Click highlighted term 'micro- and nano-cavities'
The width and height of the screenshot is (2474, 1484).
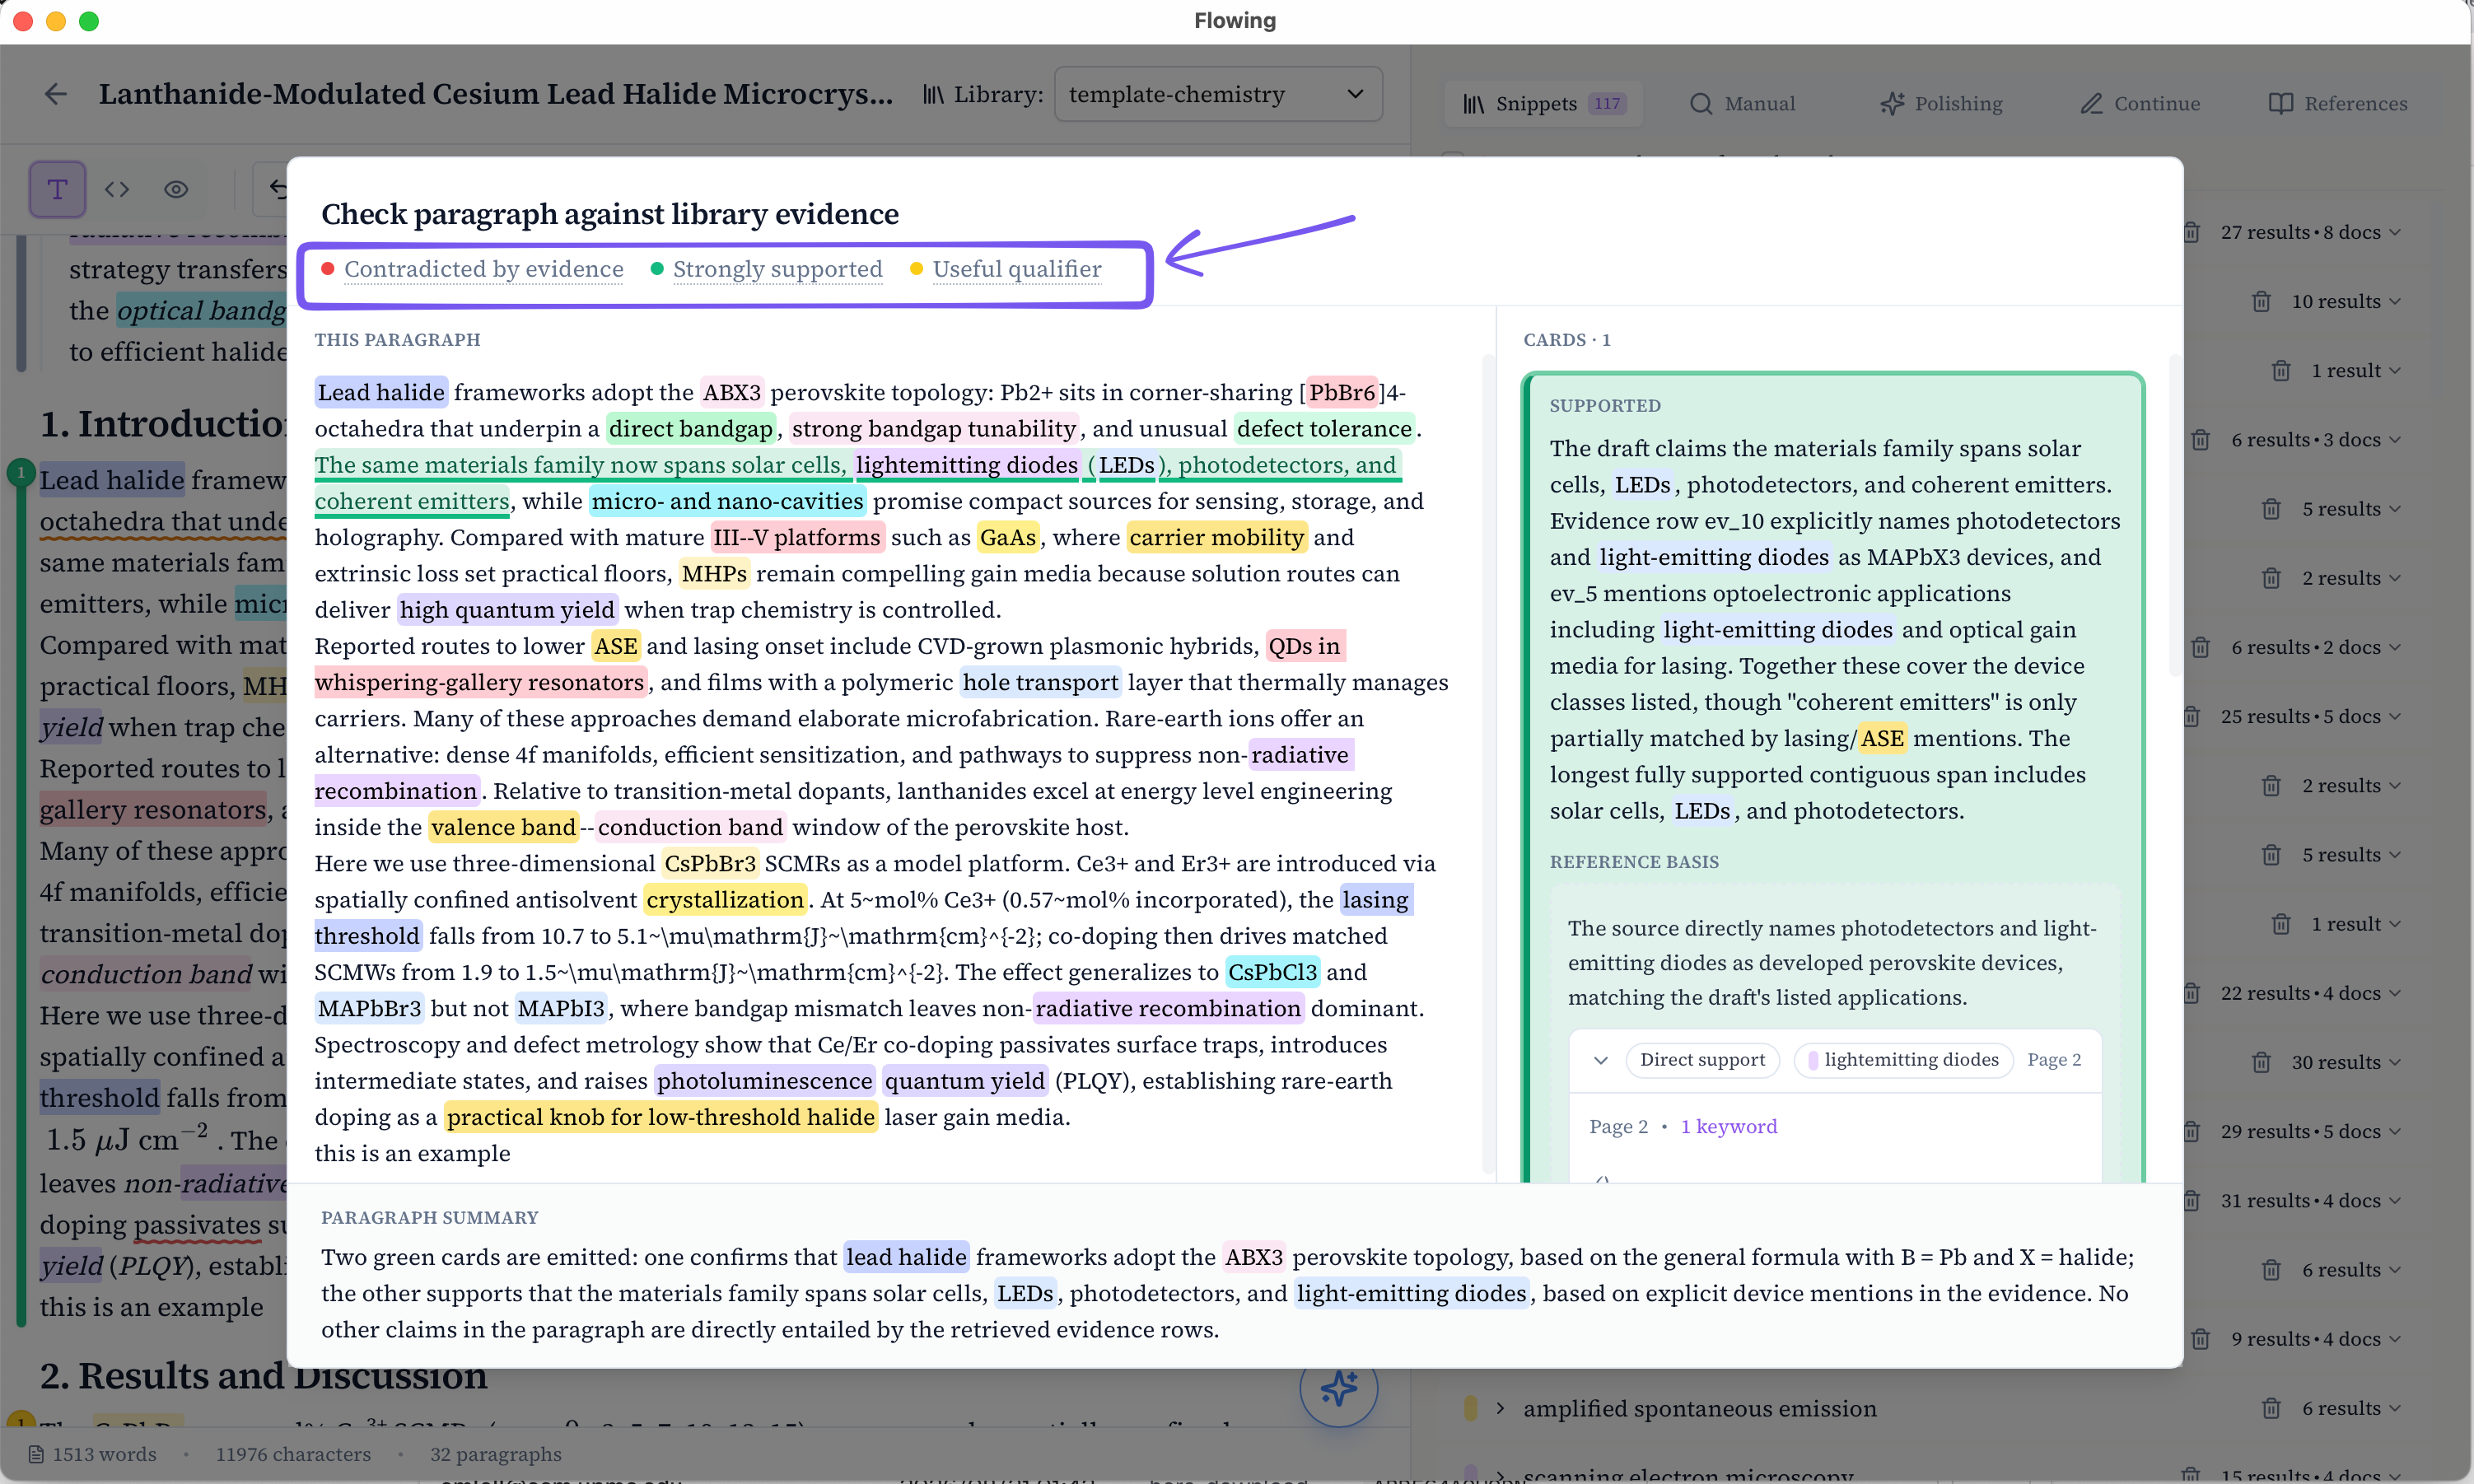[727, 501]
